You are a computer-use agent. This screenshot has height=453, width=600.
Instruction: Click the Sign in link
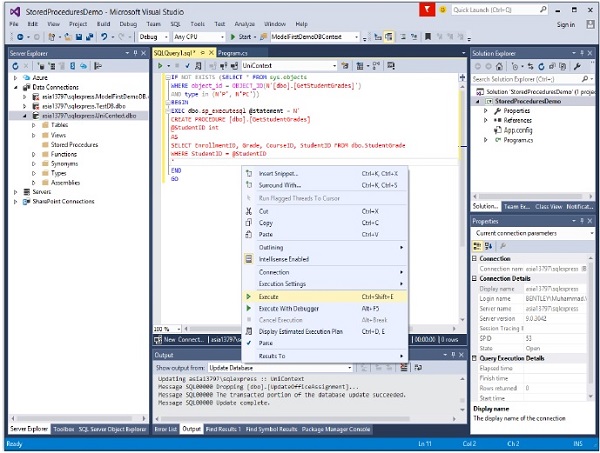(x=565, y=23)
